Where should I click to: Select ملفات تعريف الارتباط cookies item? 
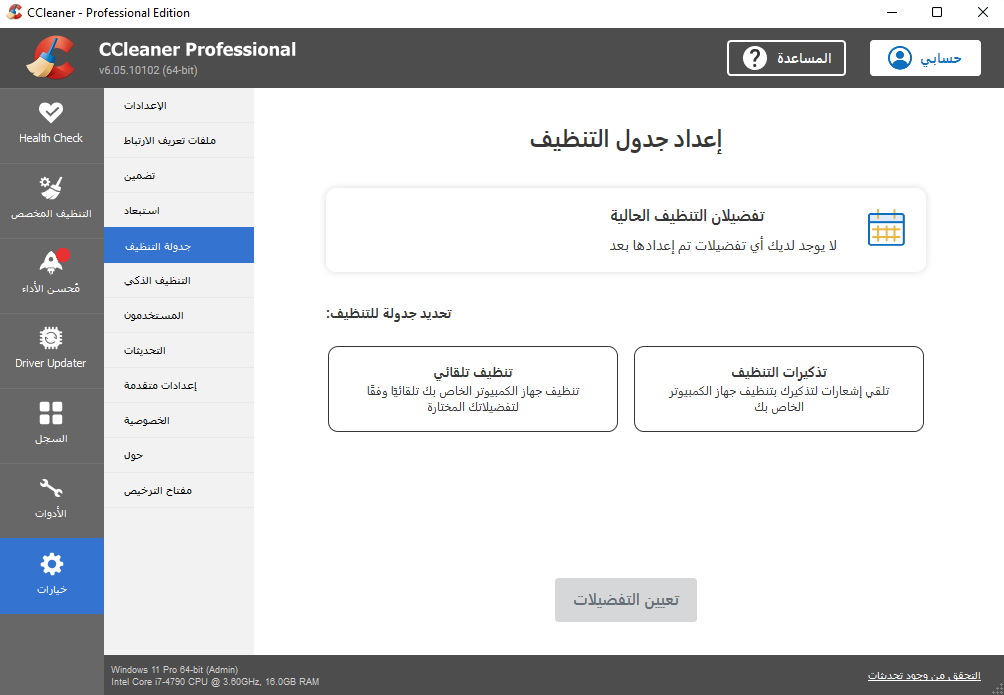pyautogui.click(x=179, y=140)
